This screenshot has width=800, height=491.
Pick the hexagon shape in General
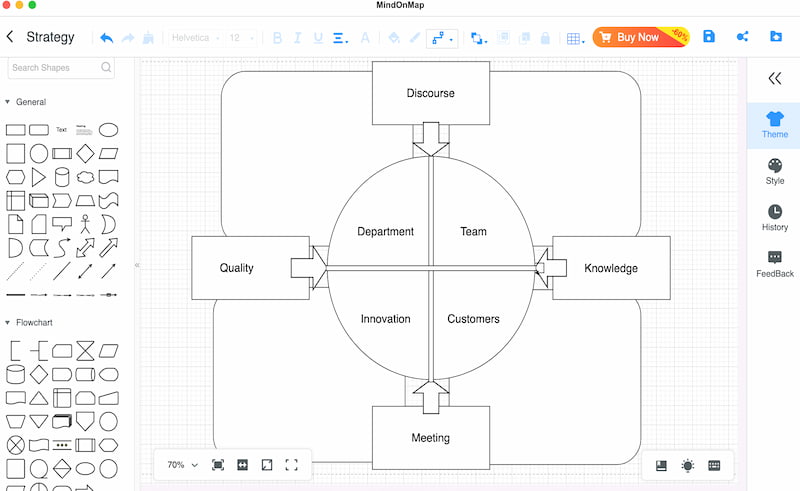[x=15, y=177]
